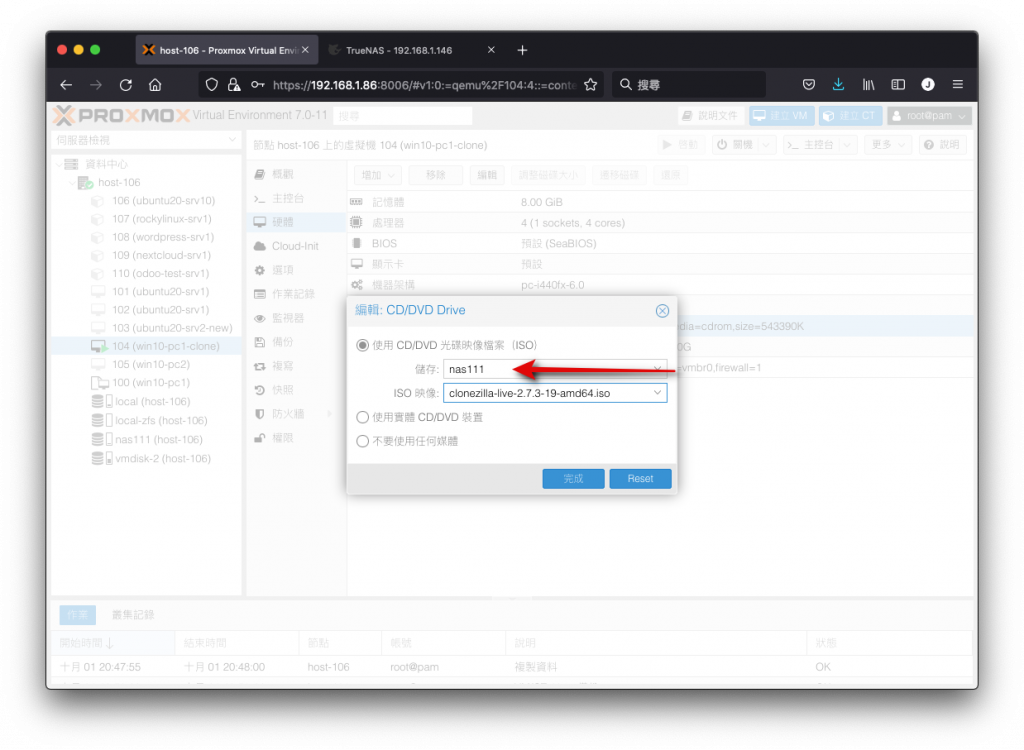Screen dimensions: 1024x750
Task: Open the browser hamburger menu
Action: (x=958, y=84)
